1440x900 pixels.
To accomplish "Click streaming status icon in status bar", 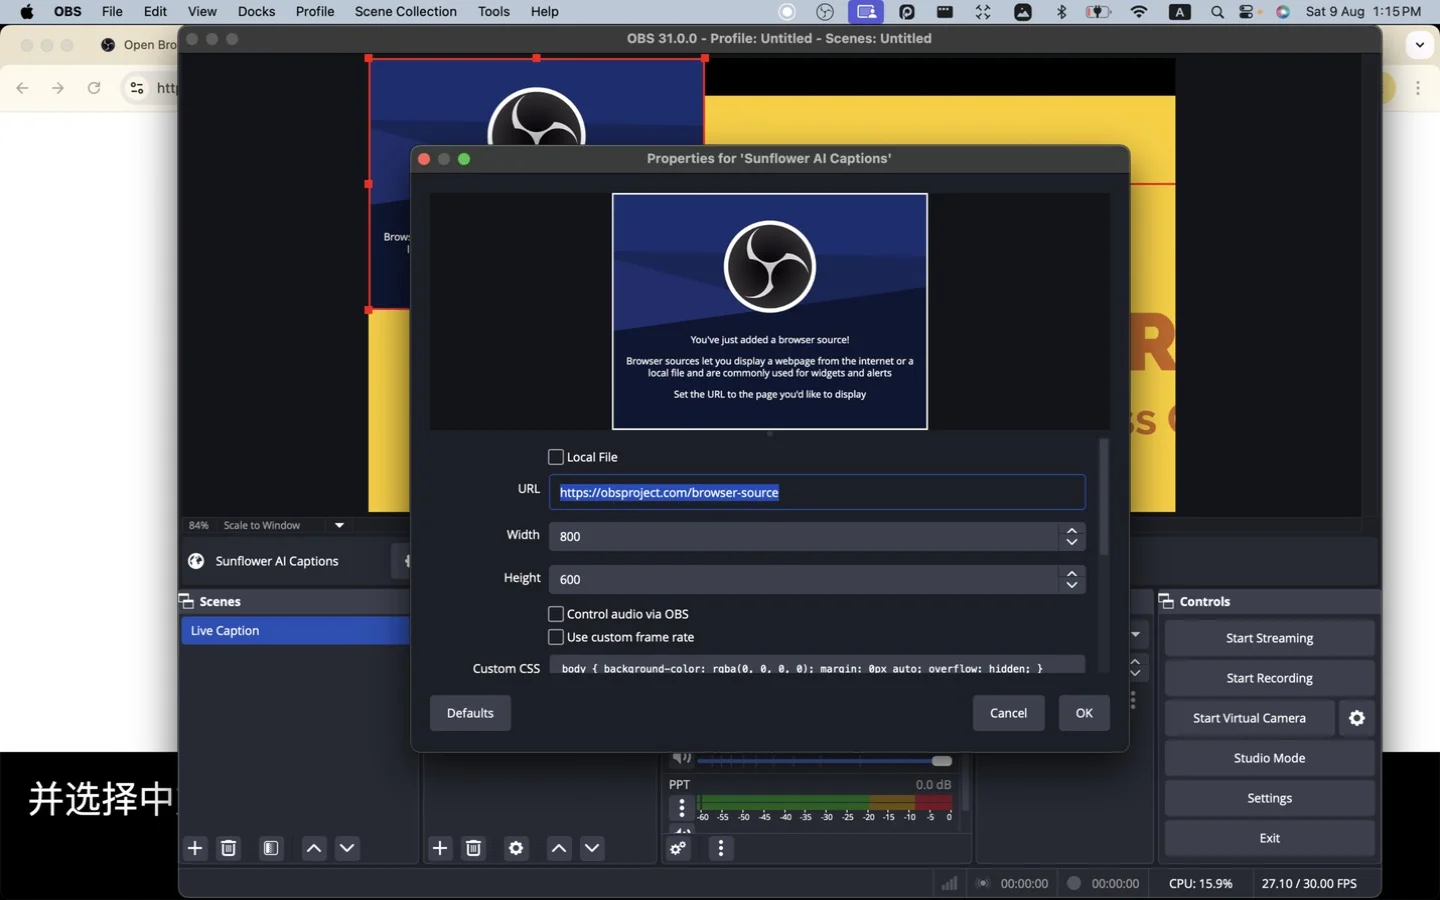I will (x=983, y=883).
